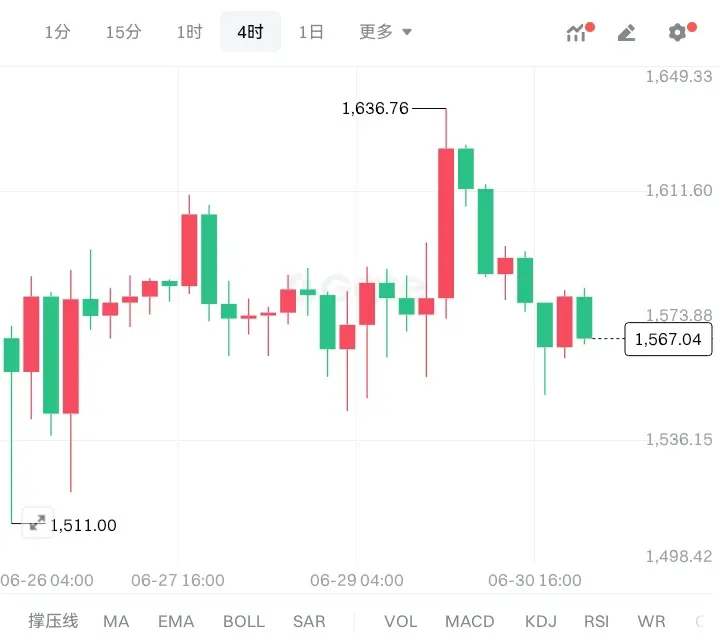Open the 更多 timeframe dropdown
This screenshot has width=720, height=635.
(385, 32)
